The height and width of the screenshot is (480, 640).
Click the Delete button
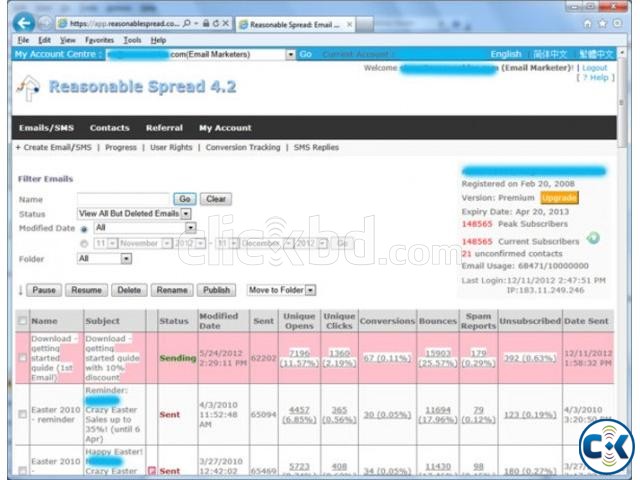pyautogui.click(x=129, y=290)
